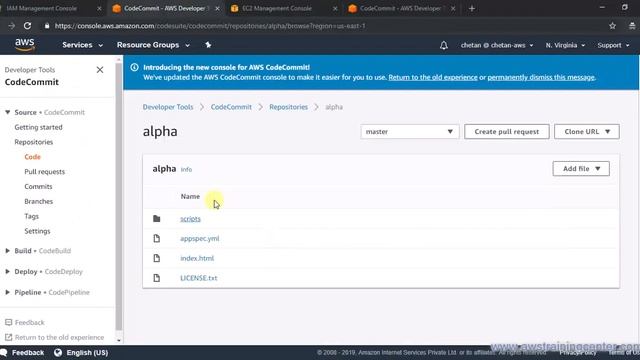Open a new browser tab
This screenshot has height=360, width=640.
click(x=472, y=8)
